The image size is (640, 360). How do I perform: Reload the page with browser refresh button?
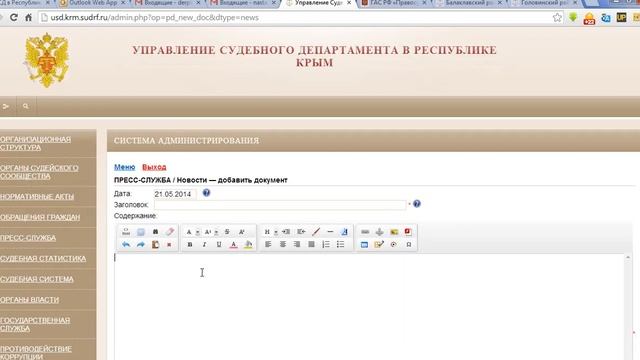[13, 18]
